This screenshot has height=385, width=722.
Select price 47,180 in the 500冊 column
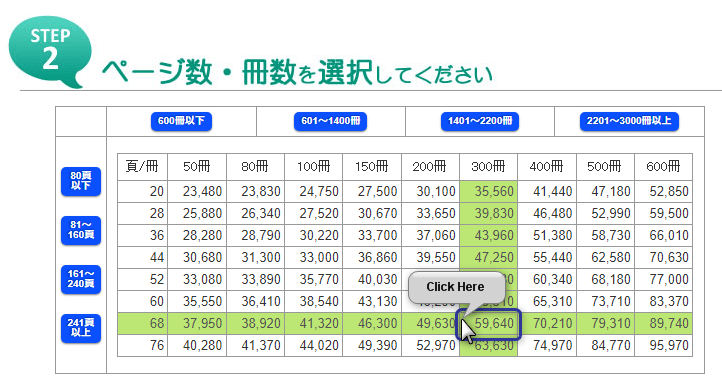606,192
